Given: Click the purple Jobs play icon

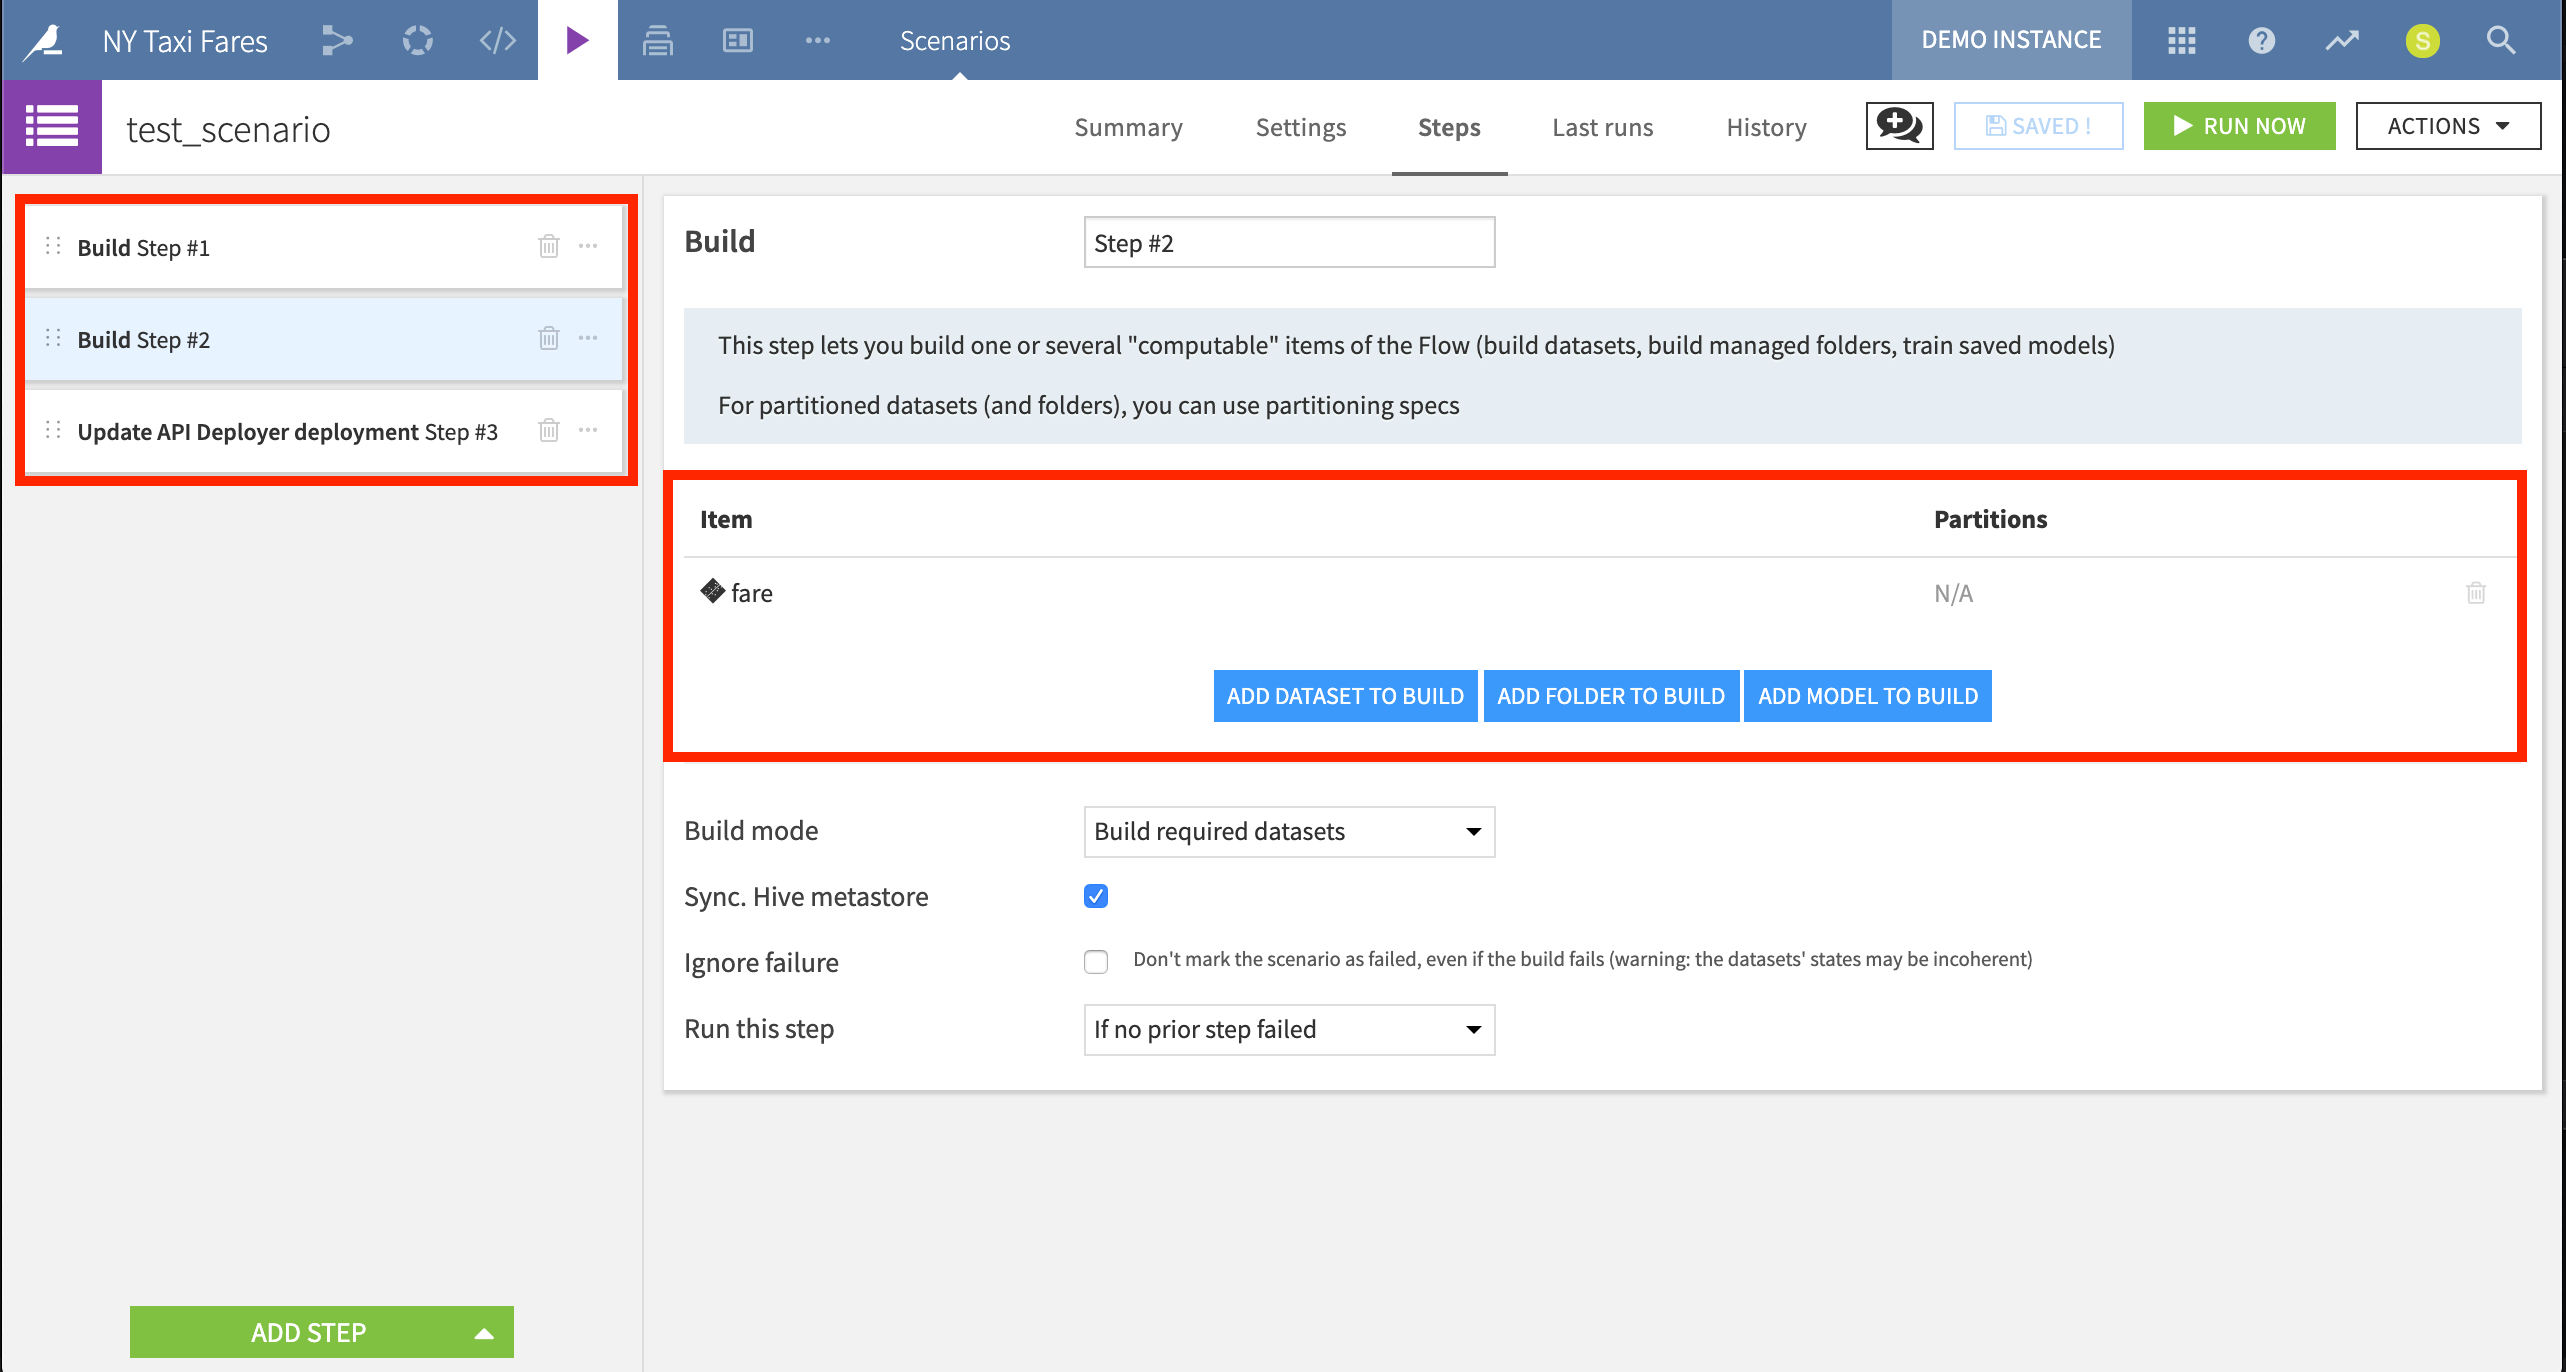Looking at the screenshot, I should pos(577,40).
